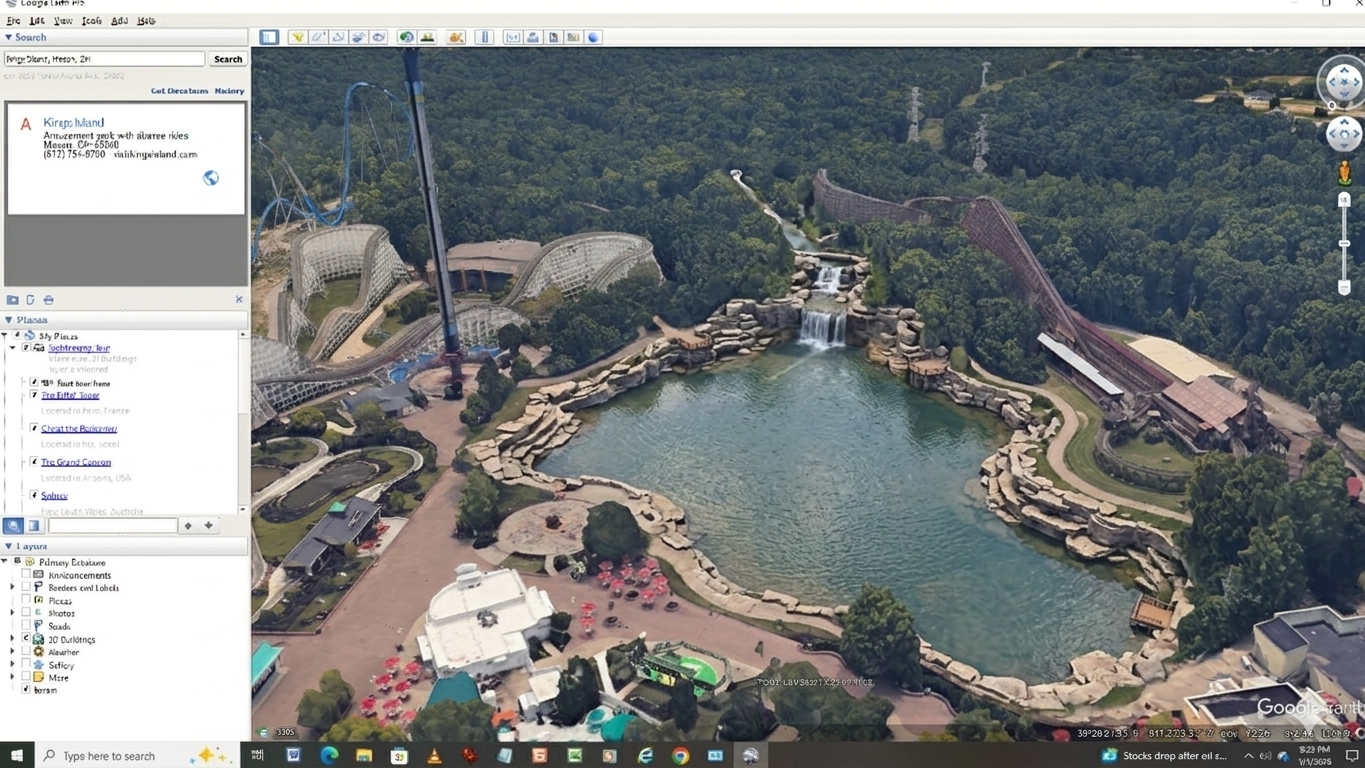Click the Search button
The image size is (1365, 768).
coord(228,59)
